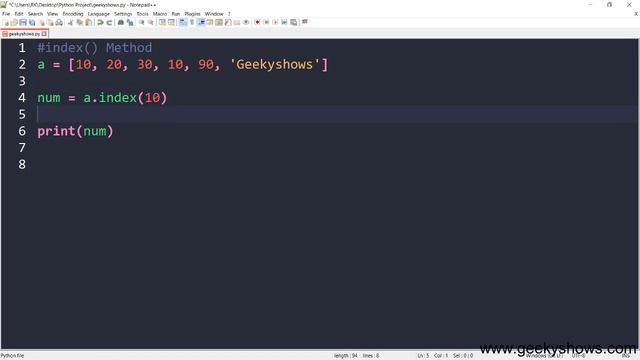Click line number 6 in the margin
640x360 pixels.
click(22, 131)
